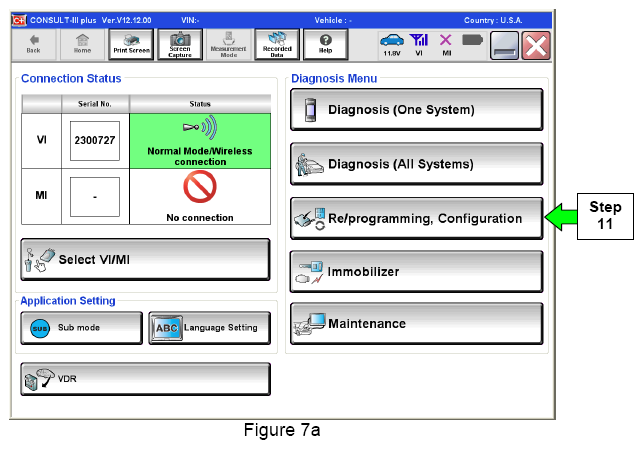
Task: Check the 11.8V battery voltage indicator
Action: pyautogui.click(x=391, y=44)
